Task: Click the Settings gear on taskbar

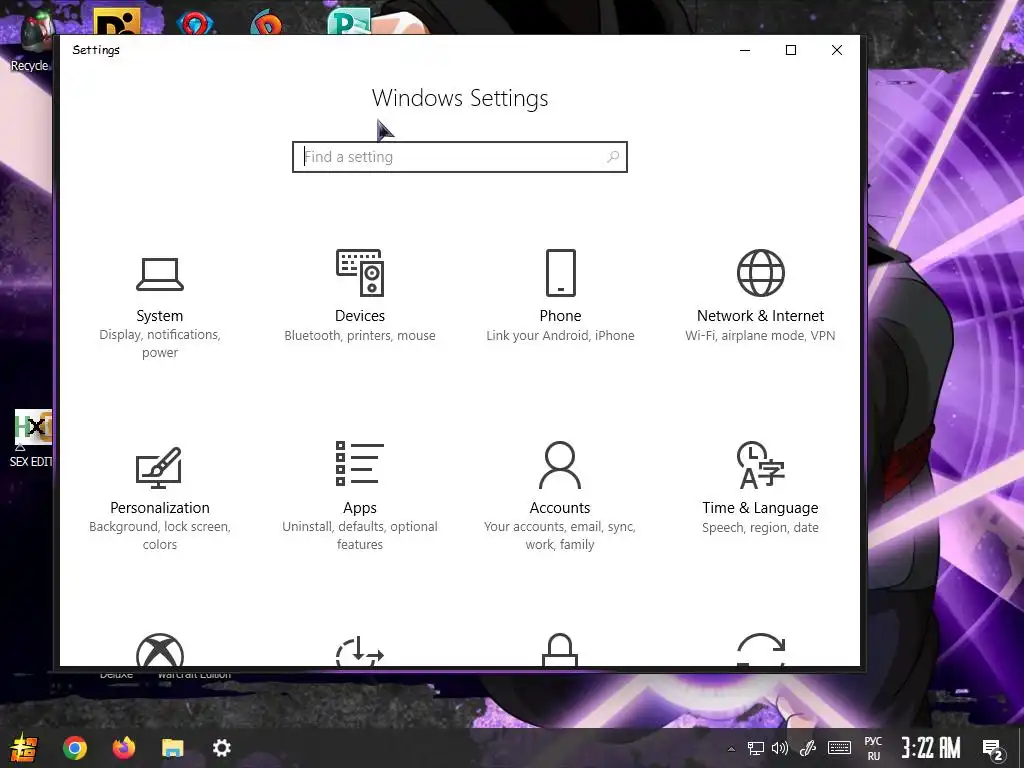Action: click(221, 748)
